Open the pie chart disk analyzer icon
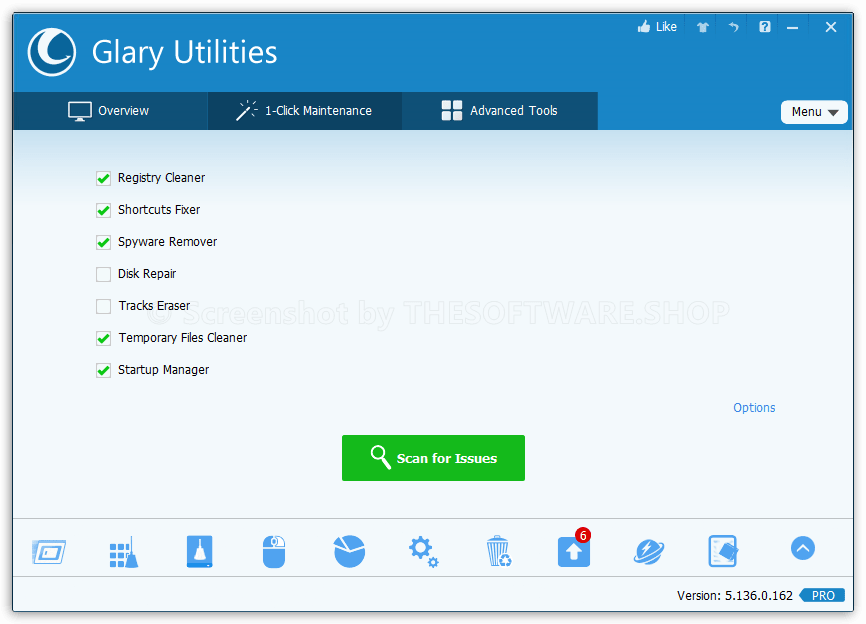 [349, 551]
